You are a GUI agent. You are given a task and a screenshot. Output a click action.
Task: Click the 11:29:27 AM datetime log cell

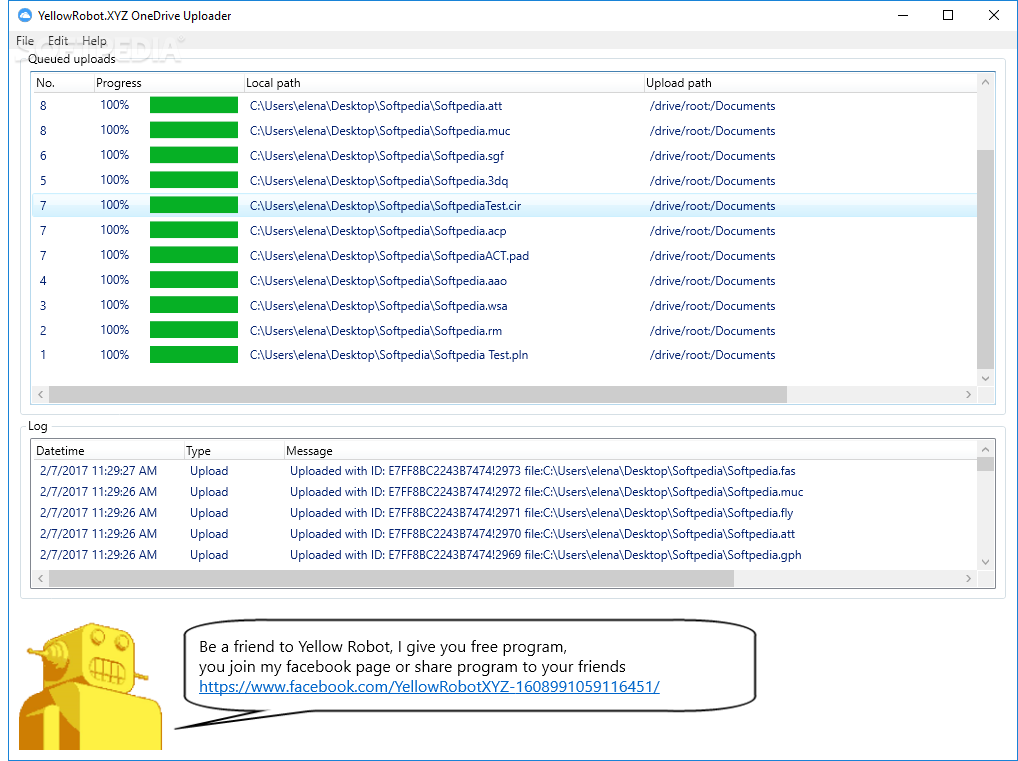click(x=98, y=471)
